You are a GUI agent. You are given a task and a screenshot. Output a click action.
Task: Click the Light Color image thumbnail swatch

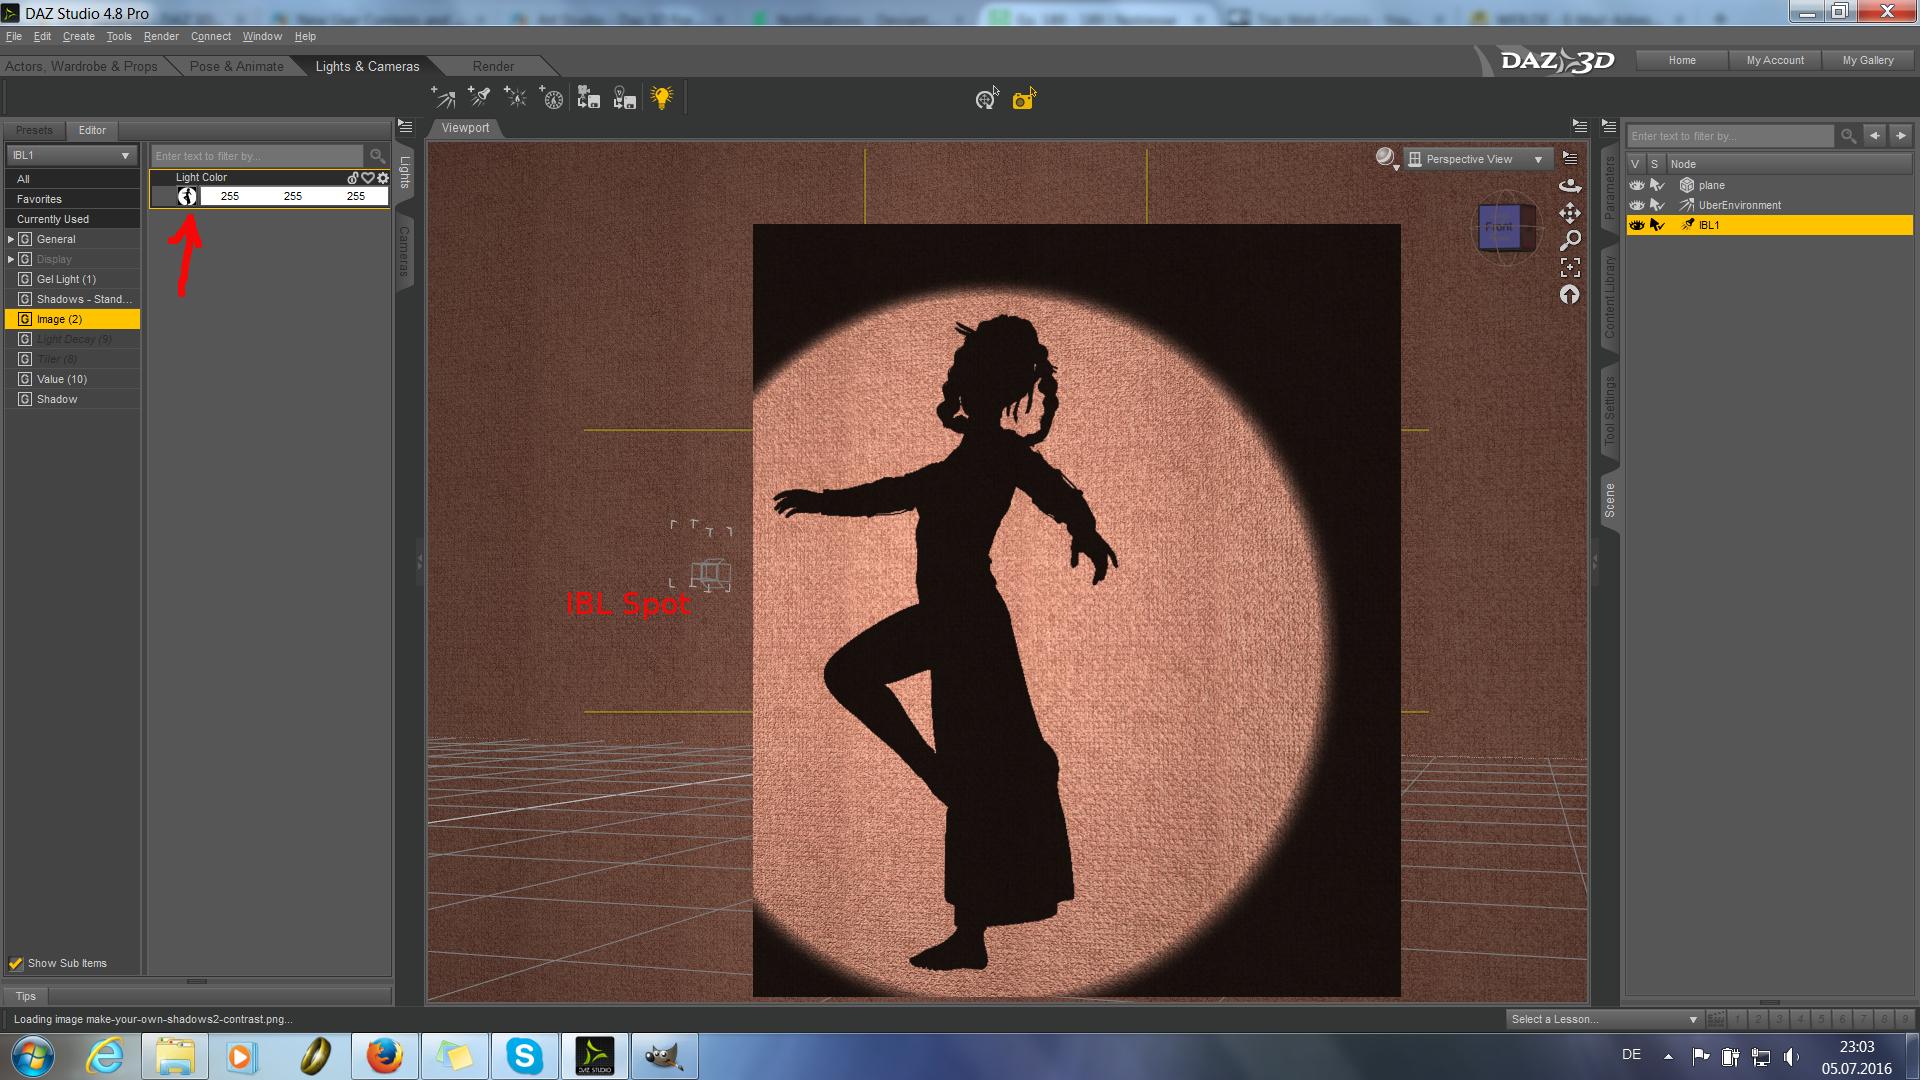187,197
